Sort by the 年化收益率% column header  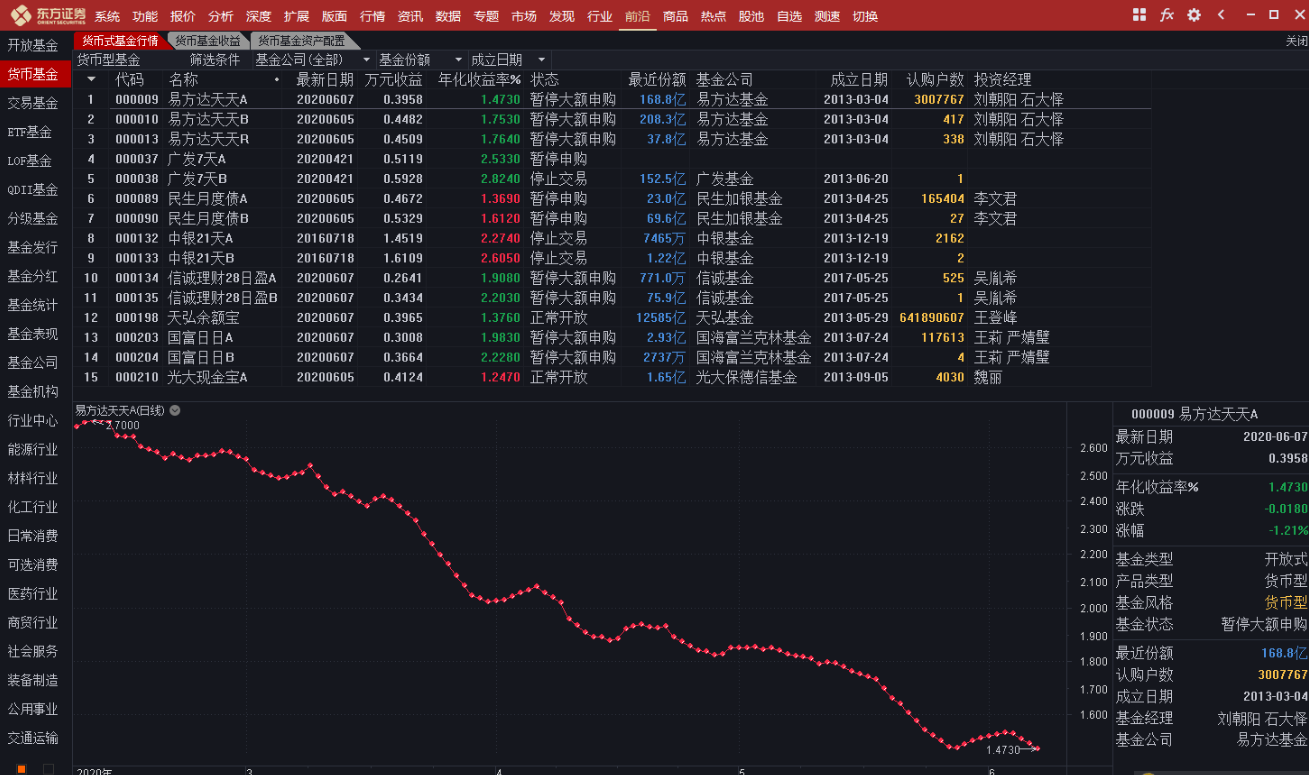click(x=480, y=79)
